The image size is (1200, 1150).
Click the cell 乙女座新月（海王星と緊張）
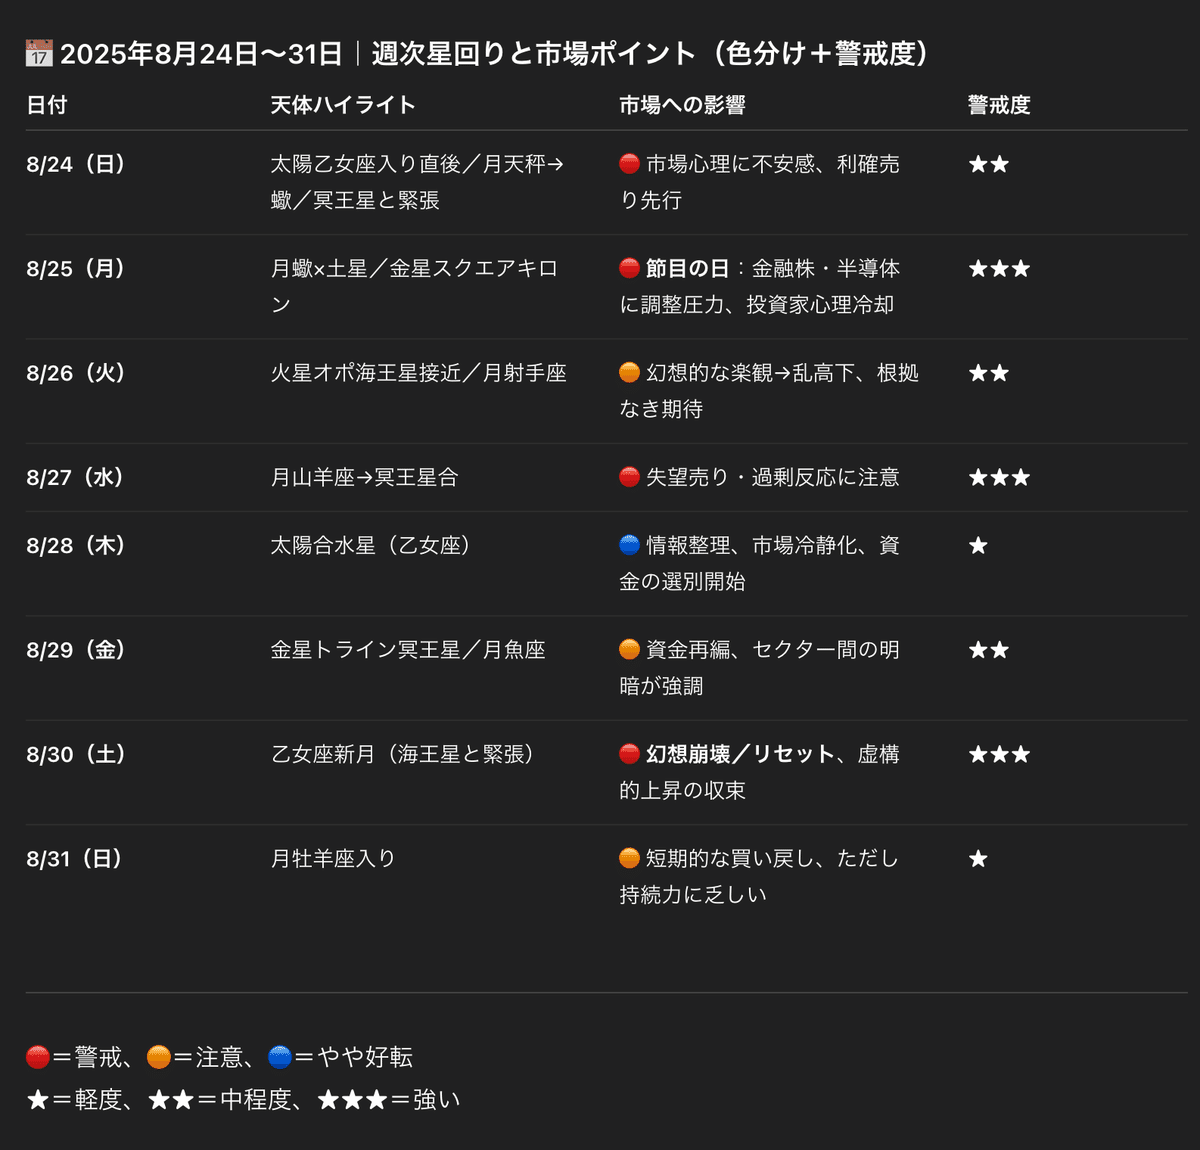coord(403,754)
